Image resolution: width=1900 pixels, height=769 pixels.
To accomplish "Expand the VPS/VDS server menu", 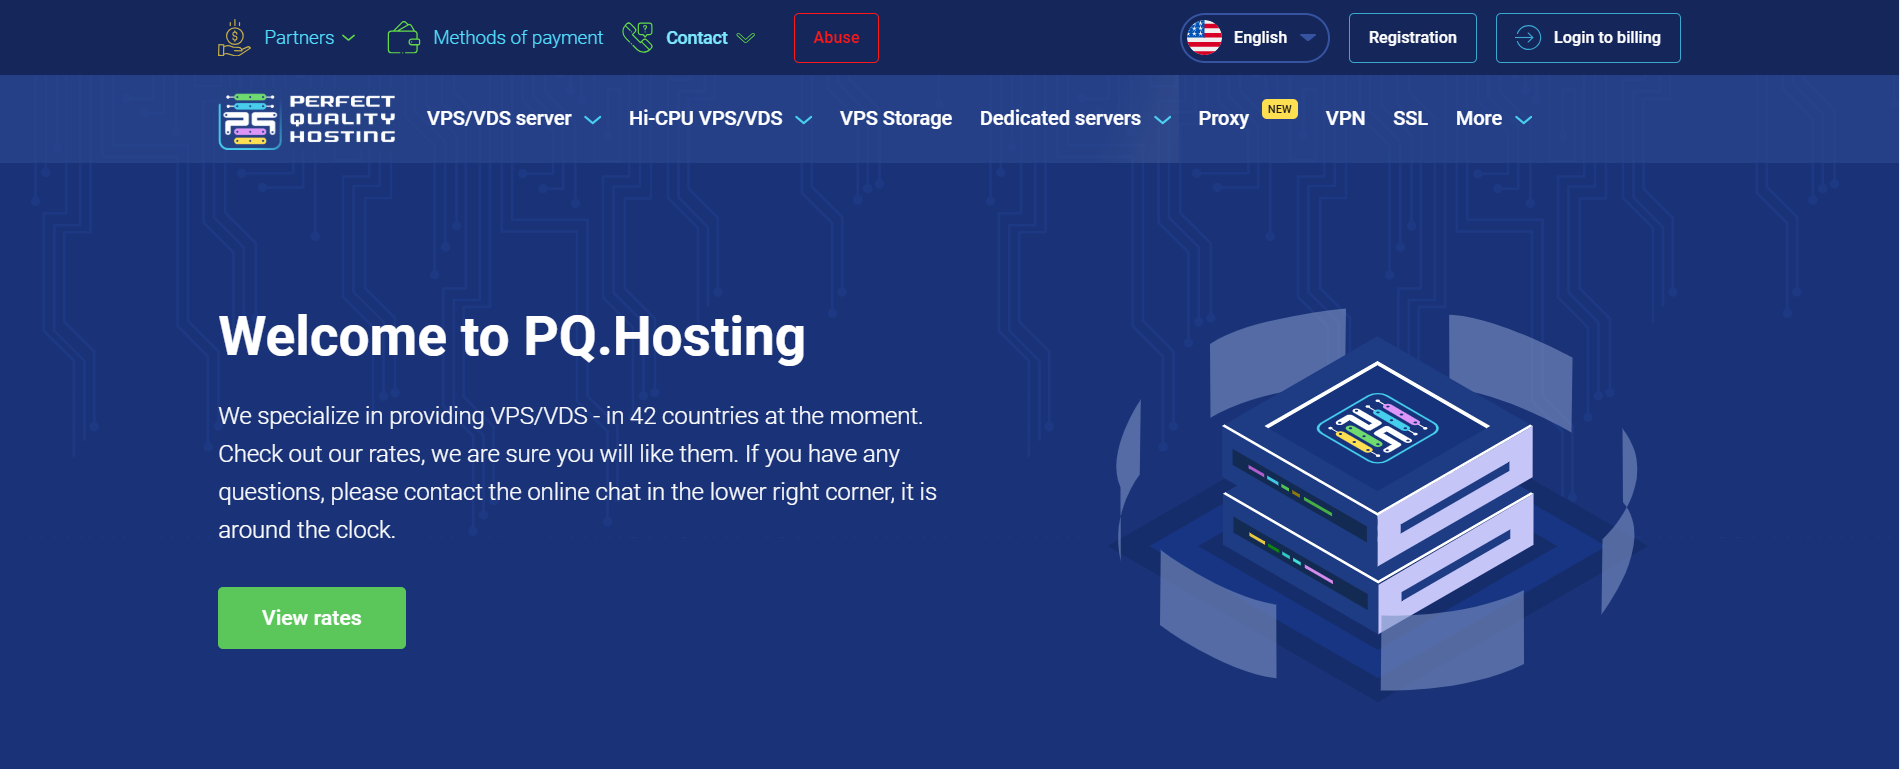I will 513,119.
